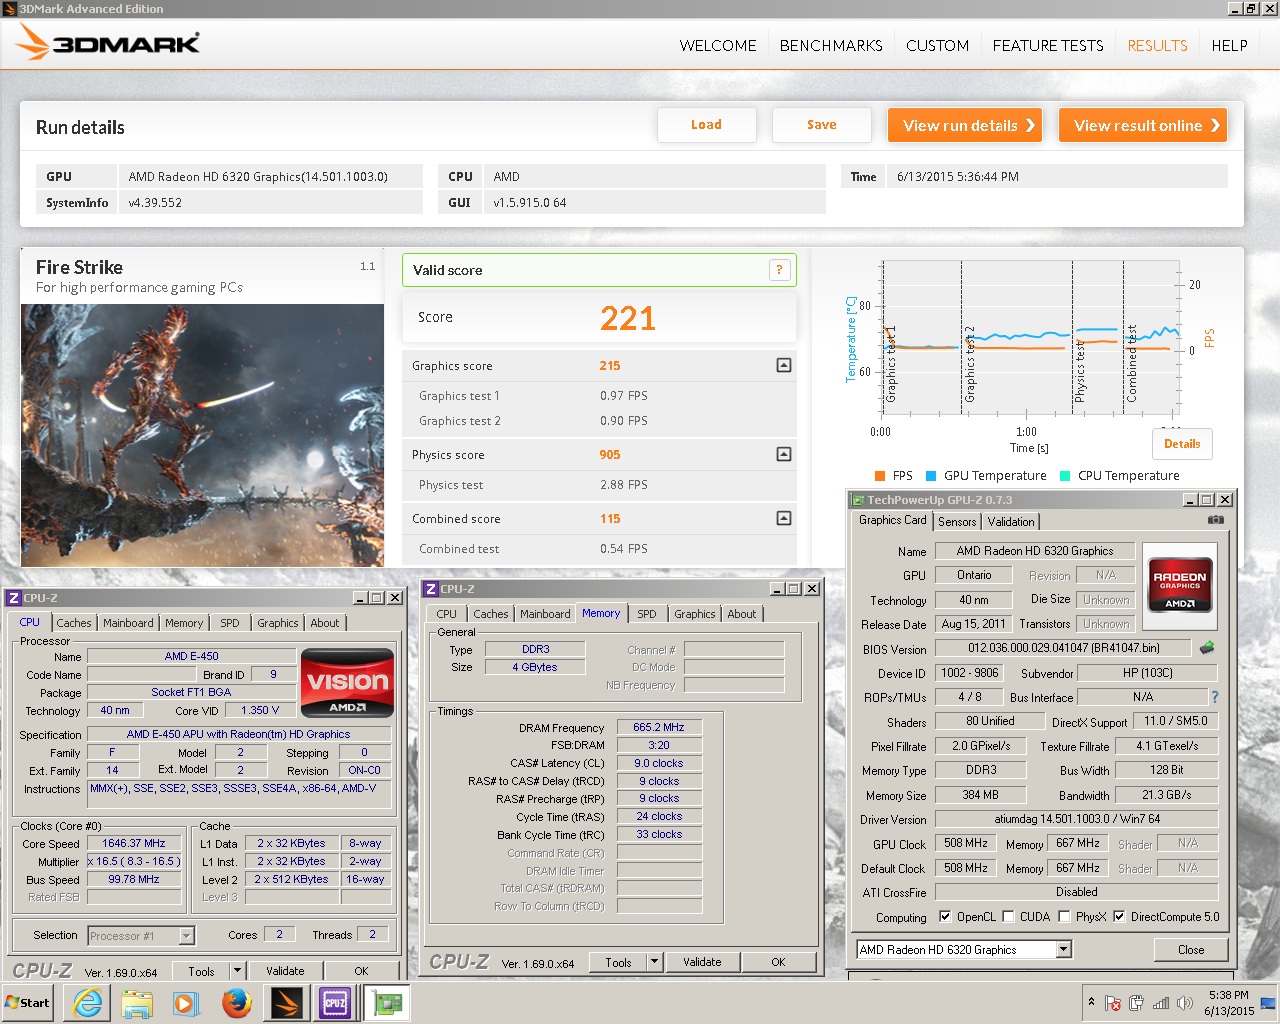Open Internet Explorer from the taskbar

click(x=88, y=1003)
